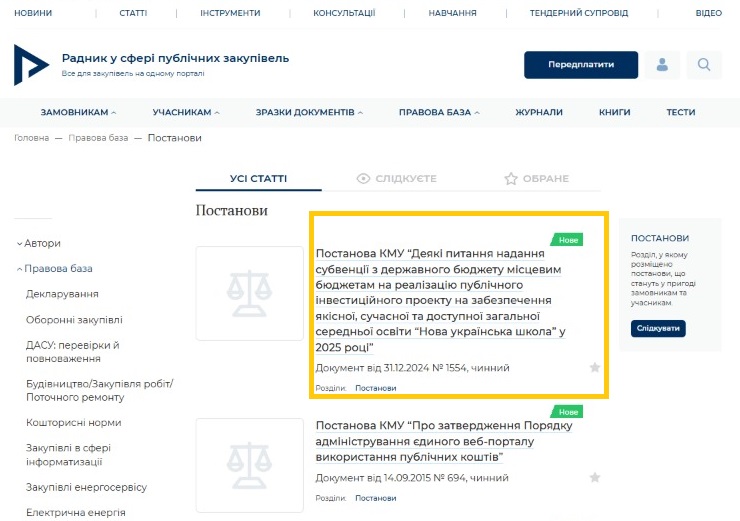Collapse the Правова база sidebar section

coord(57,268)
